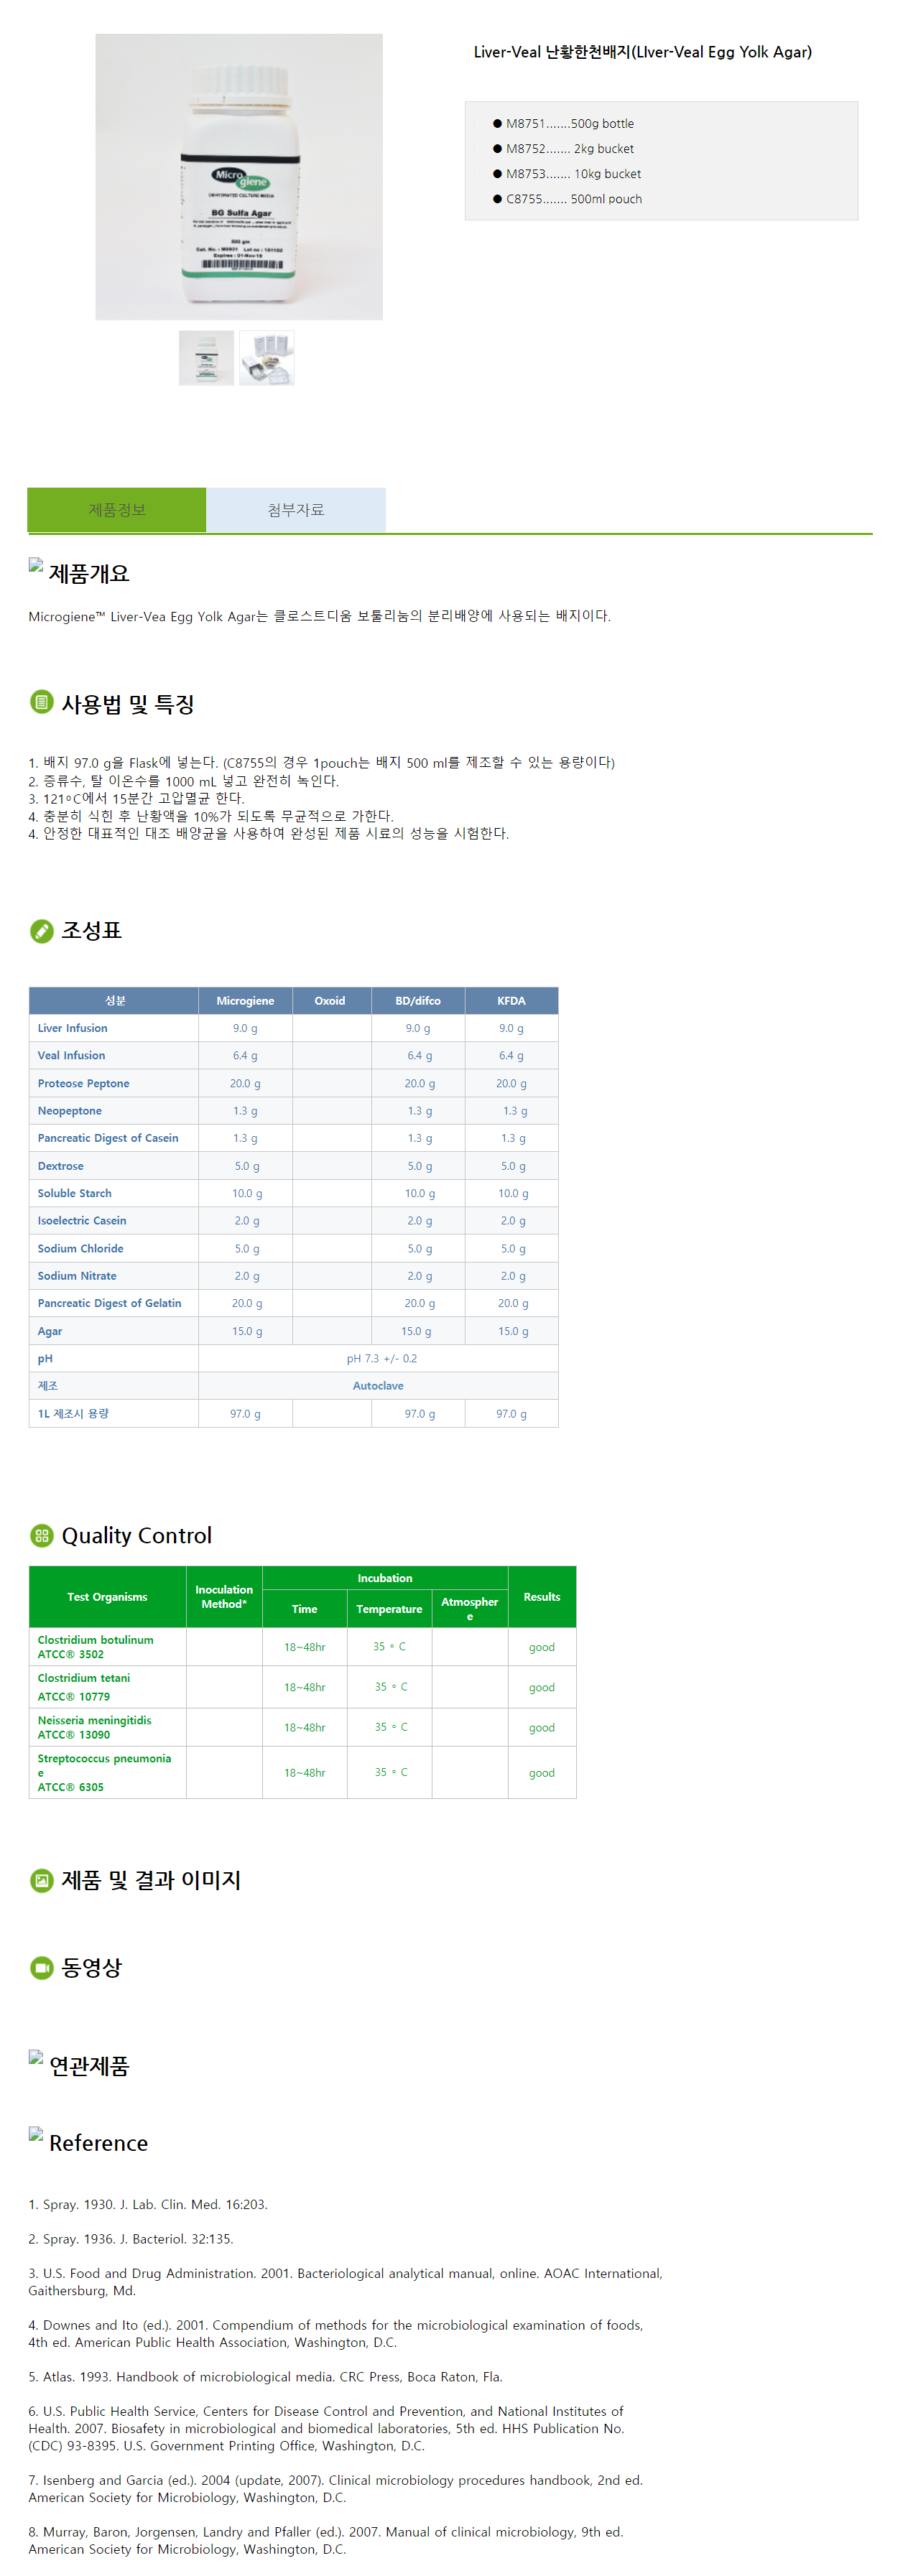Viewport: 903px width, 2576px height.
Task: Click the grid icon beside Quality Control
Action: pos(41,1535)
